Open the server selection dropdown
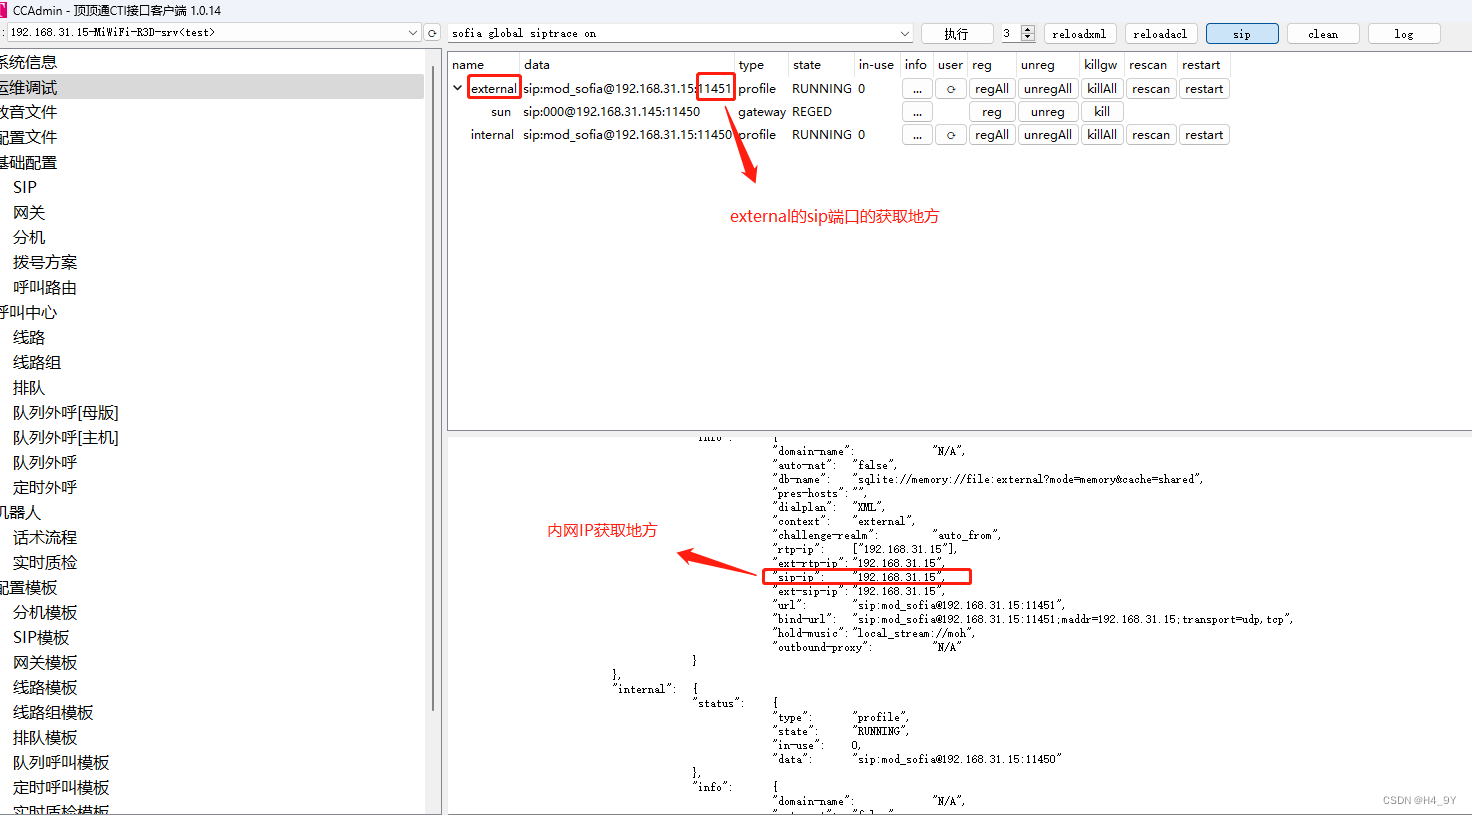1472x815 pixels. click(x=413, y=33)
